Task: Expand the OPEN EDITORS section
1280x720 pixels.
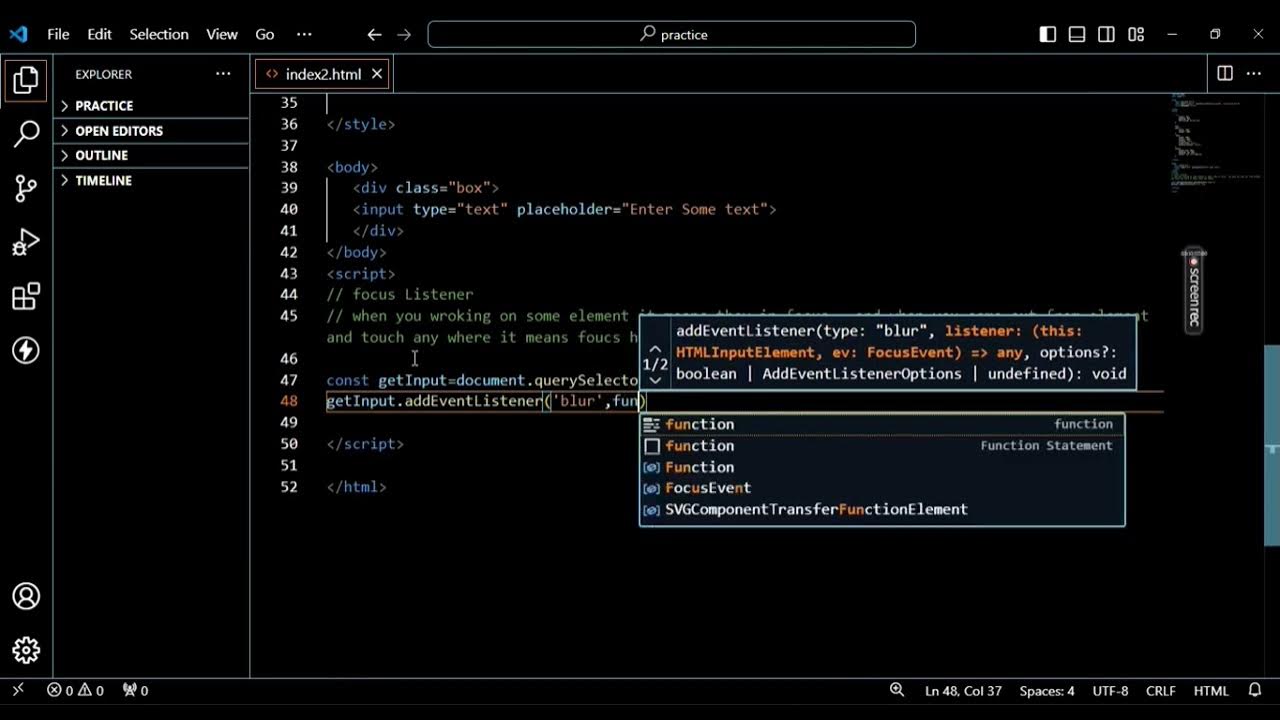Action: point(151,130)
